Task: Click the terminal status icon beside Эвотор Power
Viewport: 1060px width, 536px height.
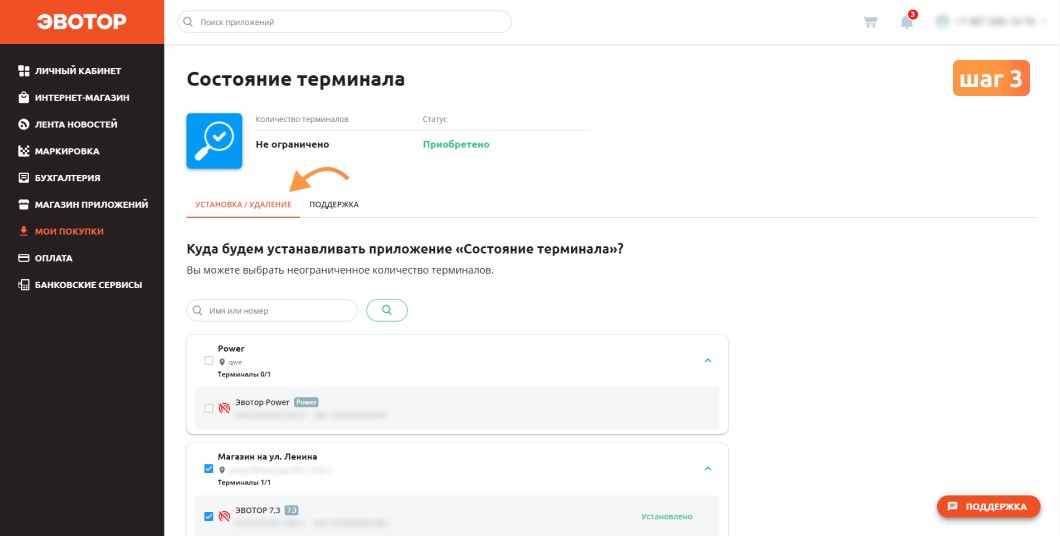Action: [224, 408]
